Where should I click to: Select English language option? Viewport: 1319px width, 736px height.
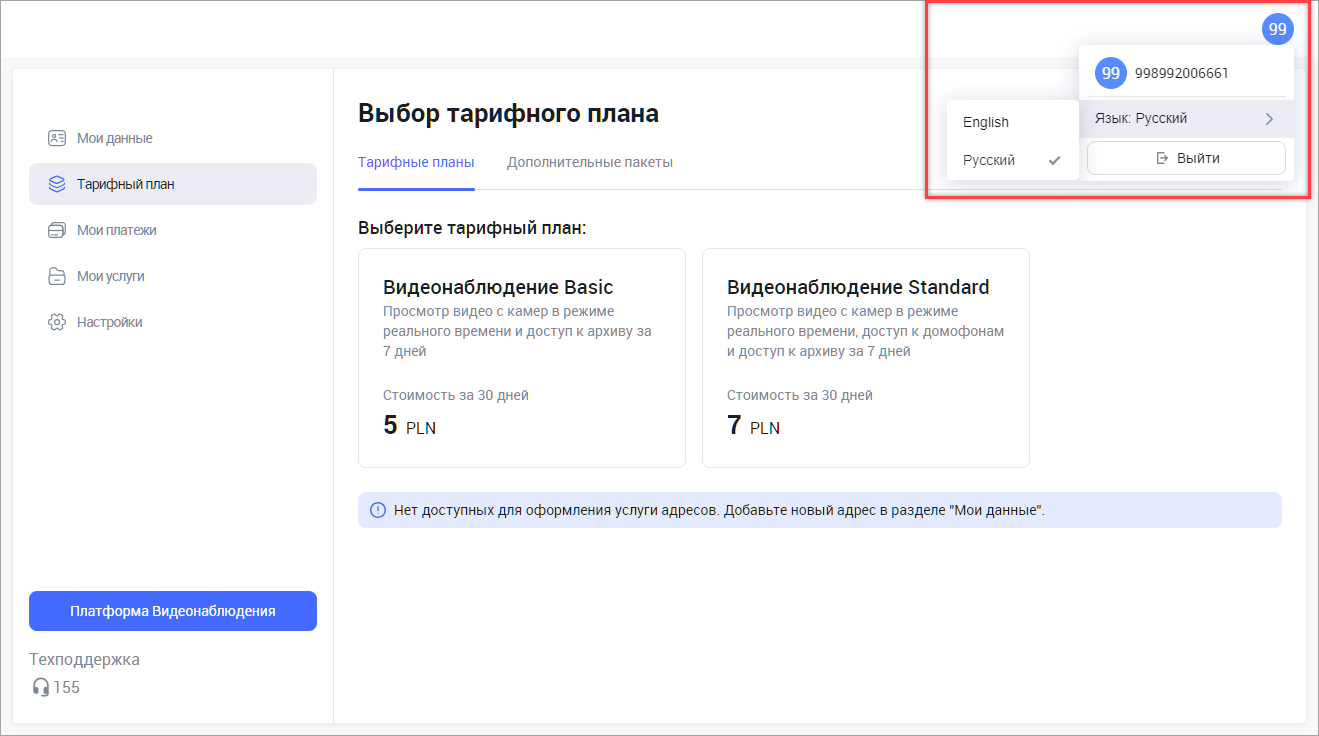[986, 122]
